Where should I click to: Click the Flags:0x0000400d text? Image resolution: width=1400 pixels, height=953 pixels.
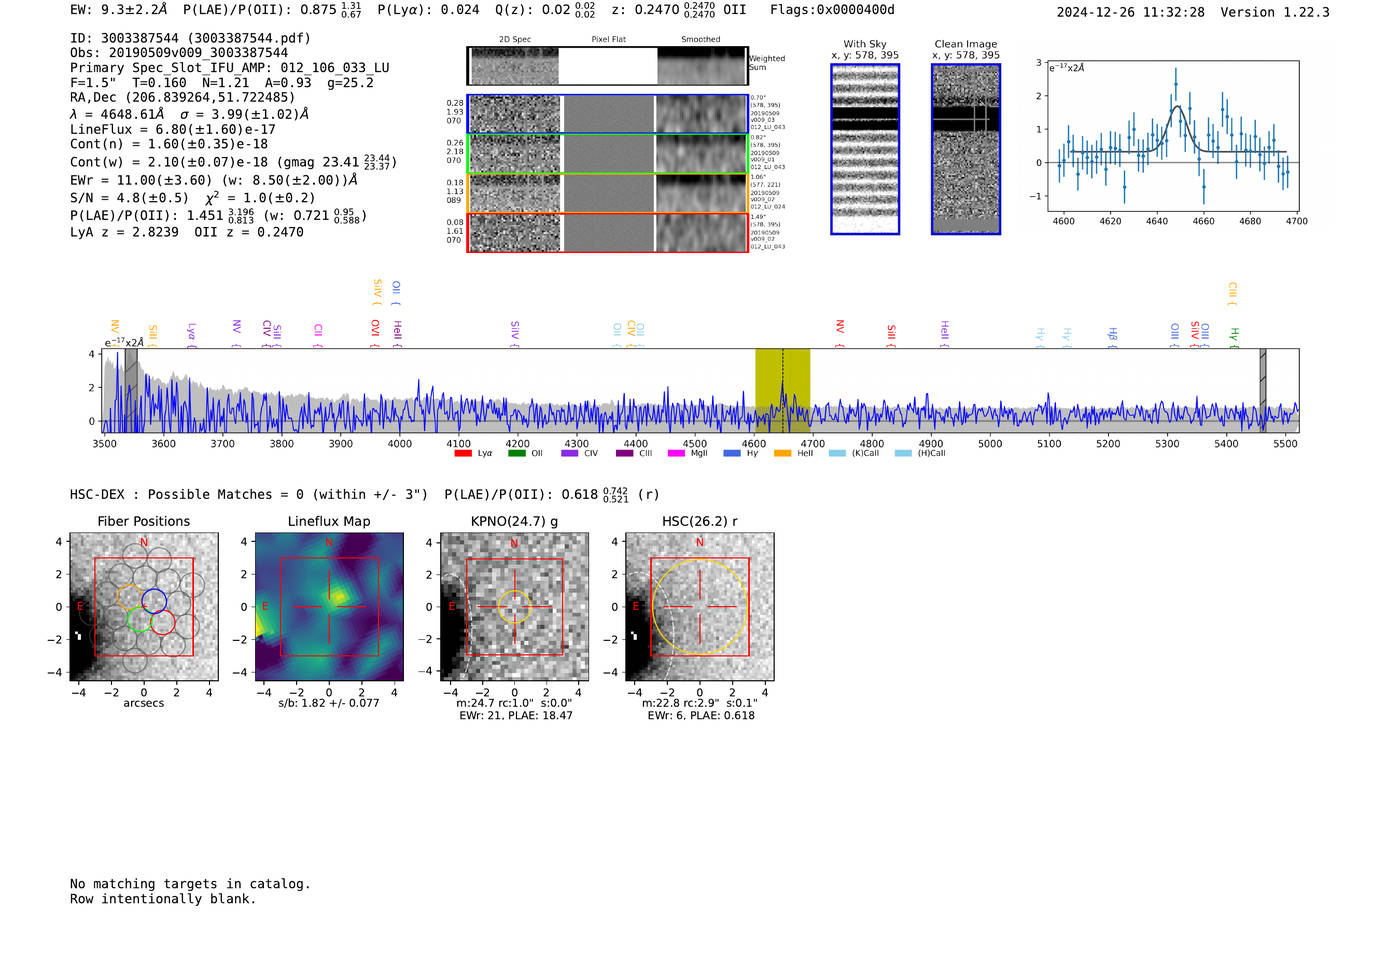pyautogui.click(x=832, y=10)
